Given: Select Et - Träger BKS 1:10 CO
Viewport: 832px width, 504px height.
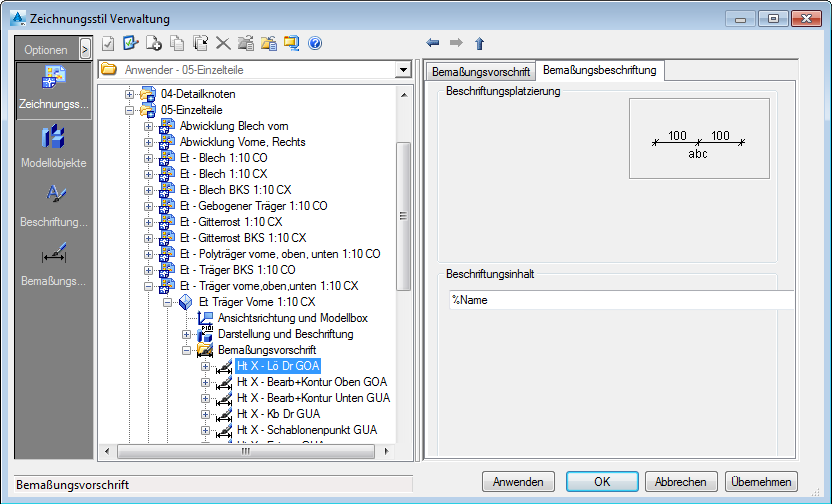Looking at the screenshot, I should pos(237,270).
